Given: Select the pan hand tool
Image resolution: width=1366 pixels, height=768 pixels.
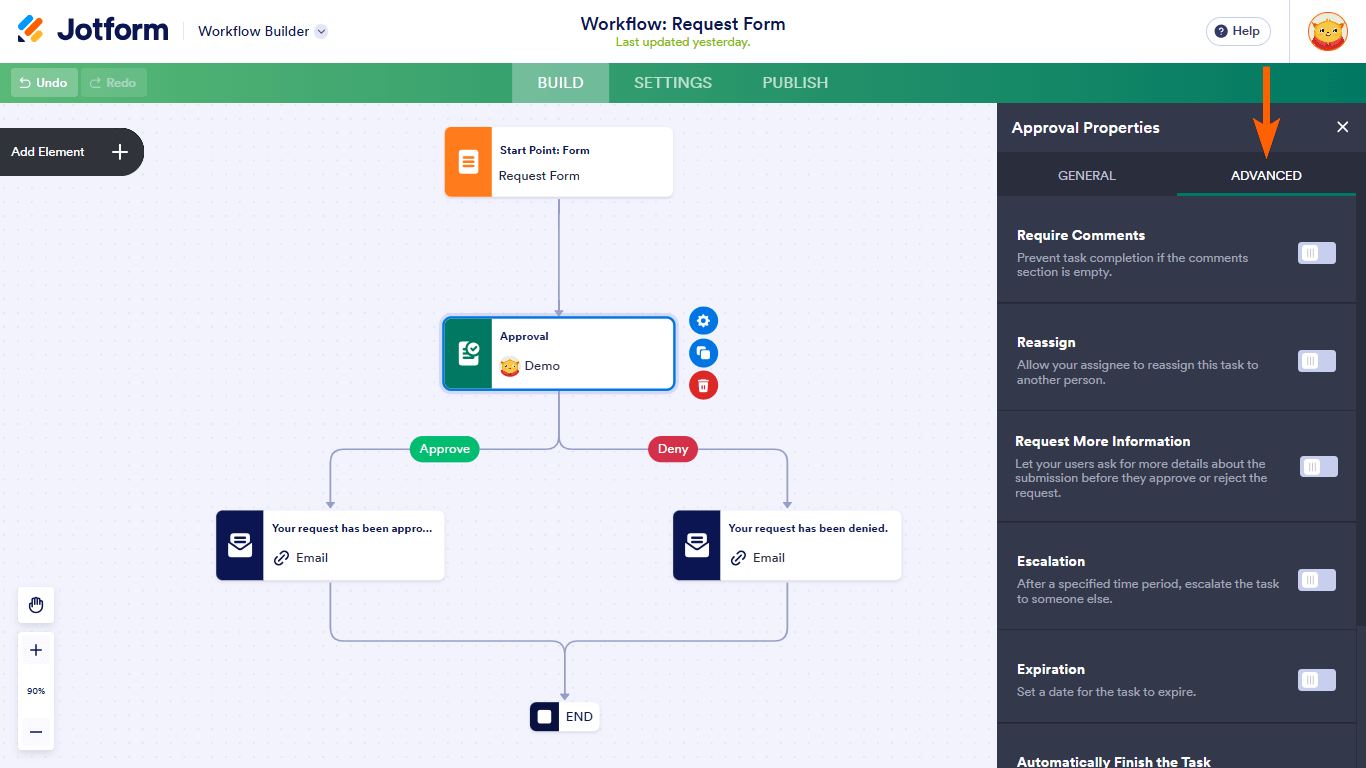Looking at the screenshot, I should tap(36, 605).
